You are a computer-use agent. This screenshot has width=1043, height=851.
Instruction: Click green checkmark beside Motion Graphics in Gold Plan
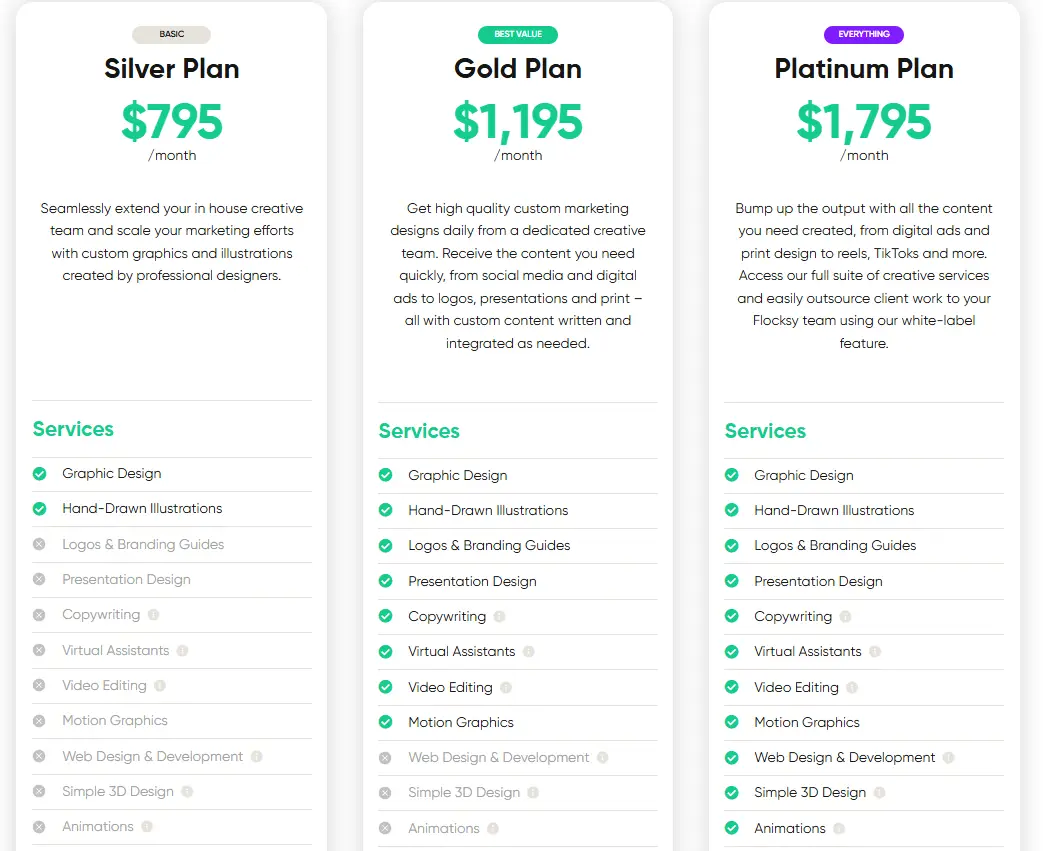coord(385,722)
